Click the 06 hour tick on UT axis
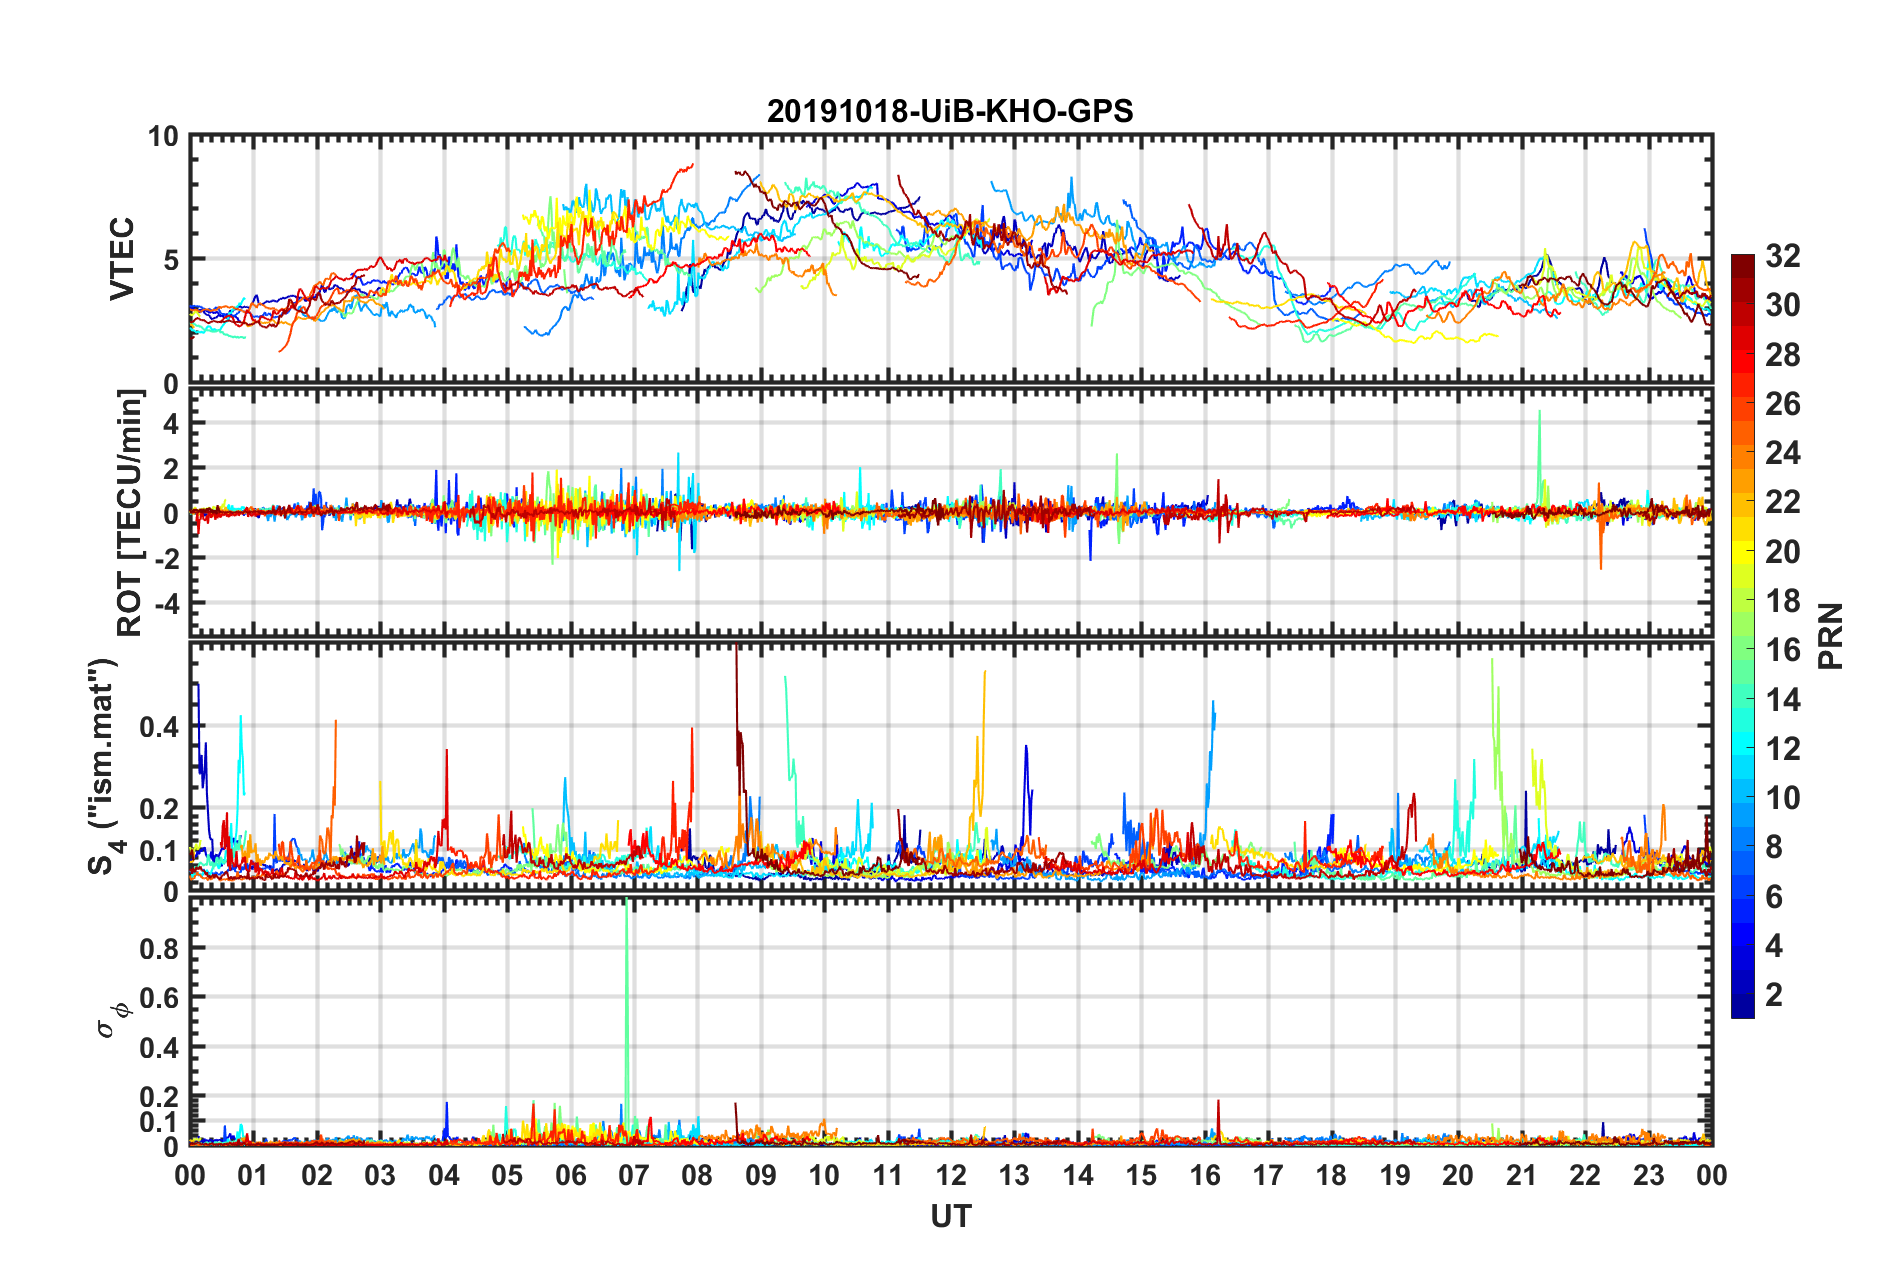This screenshot has height=1272, width=1902. (571, 1174)
